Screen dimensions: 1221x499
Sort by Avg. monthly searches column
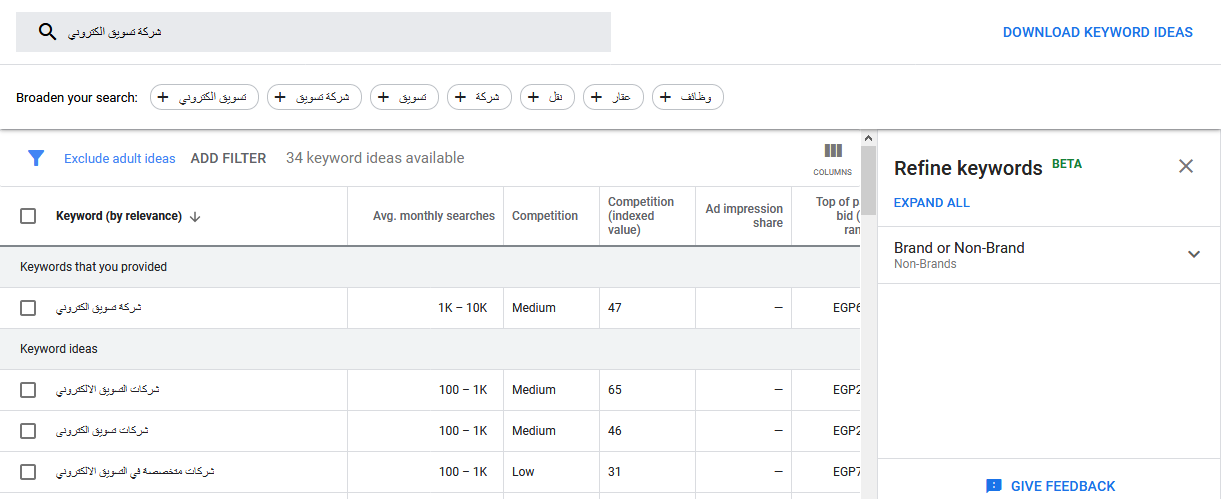coord(433,216)
